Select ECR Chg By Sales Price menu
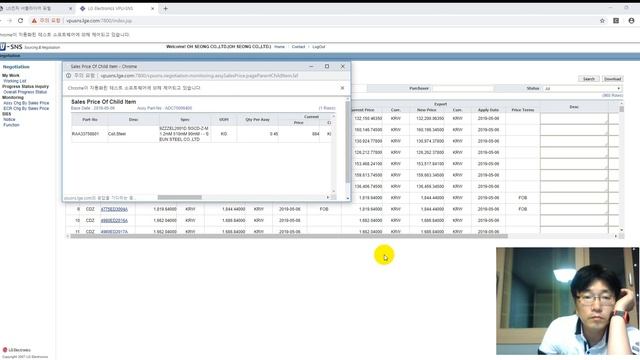This screenshot has height=360, width=640. (26, 108)
